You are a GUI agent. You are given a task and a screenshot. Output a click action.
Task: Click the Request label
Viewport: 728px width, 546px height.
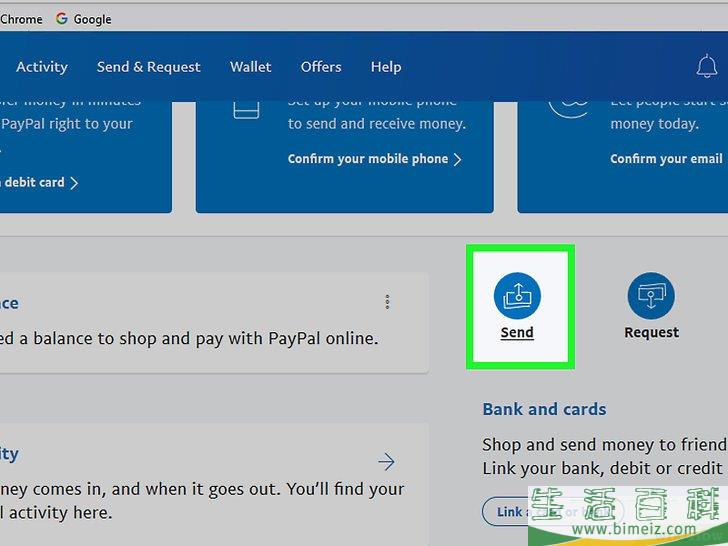pos(651,332)
